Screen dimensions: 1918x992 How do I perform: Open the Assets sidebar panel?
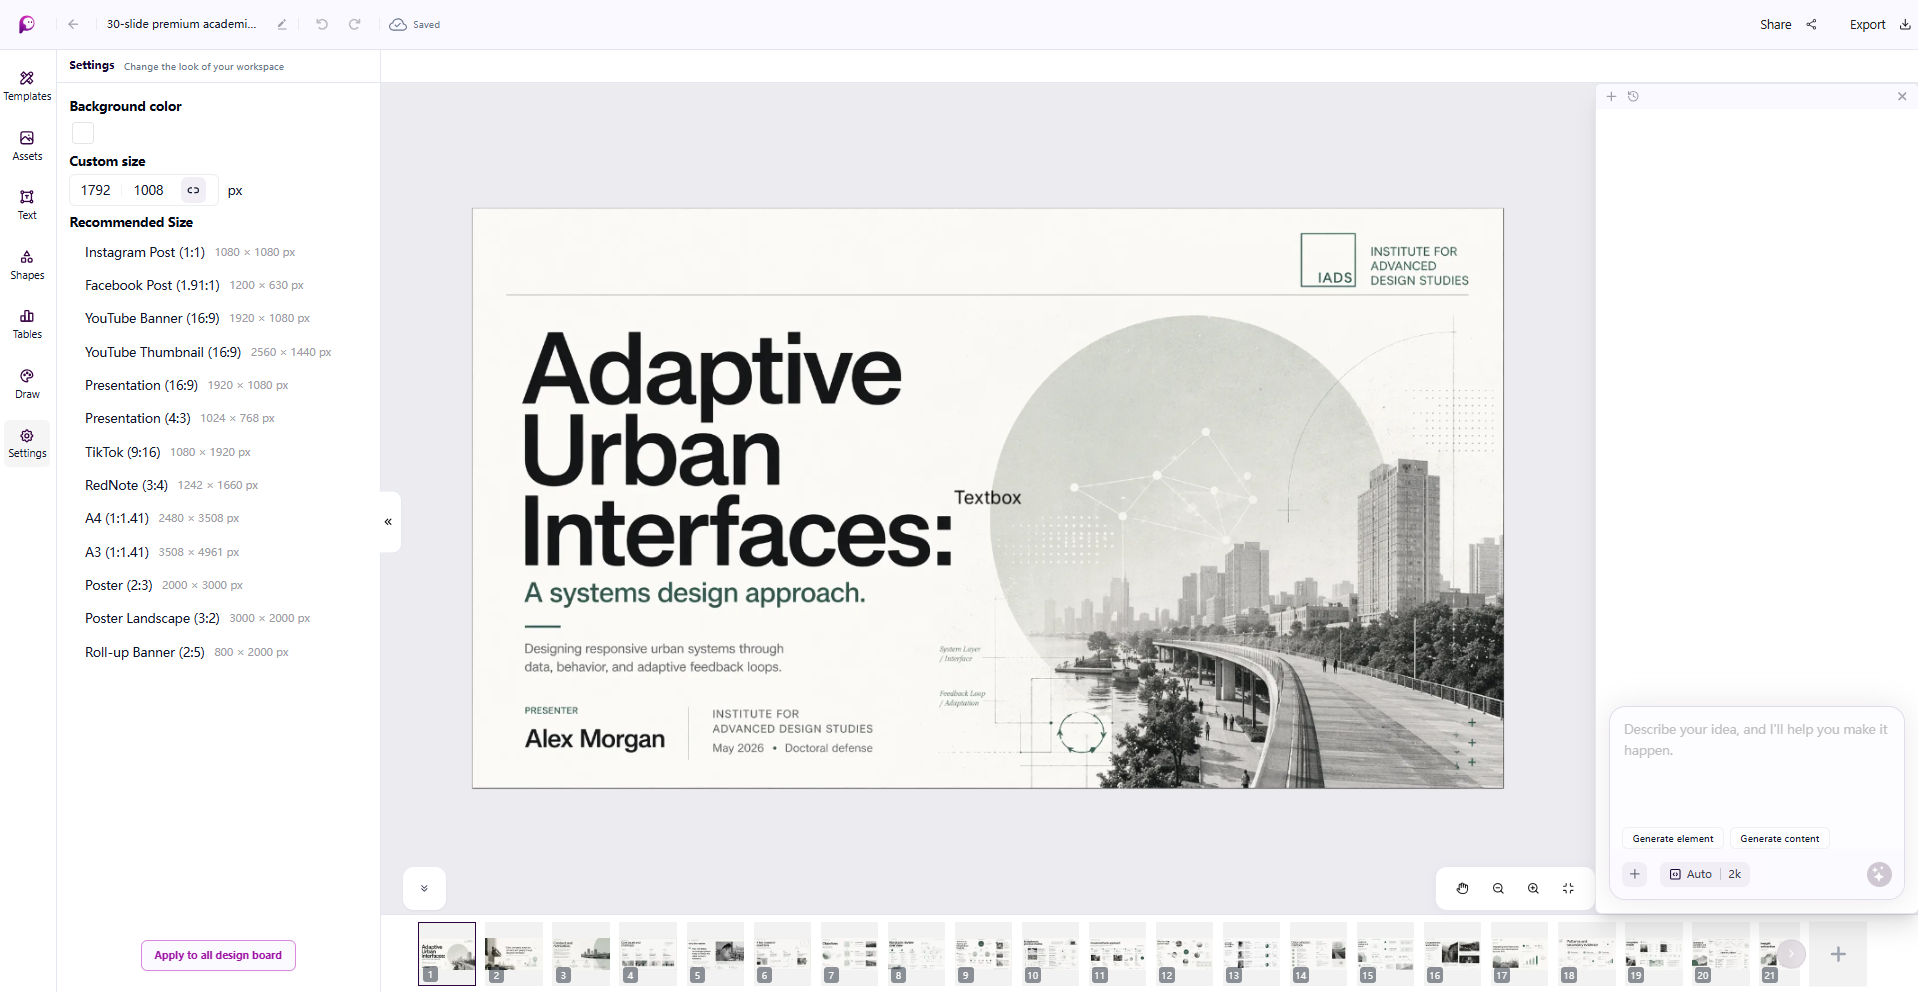point(27,146)
